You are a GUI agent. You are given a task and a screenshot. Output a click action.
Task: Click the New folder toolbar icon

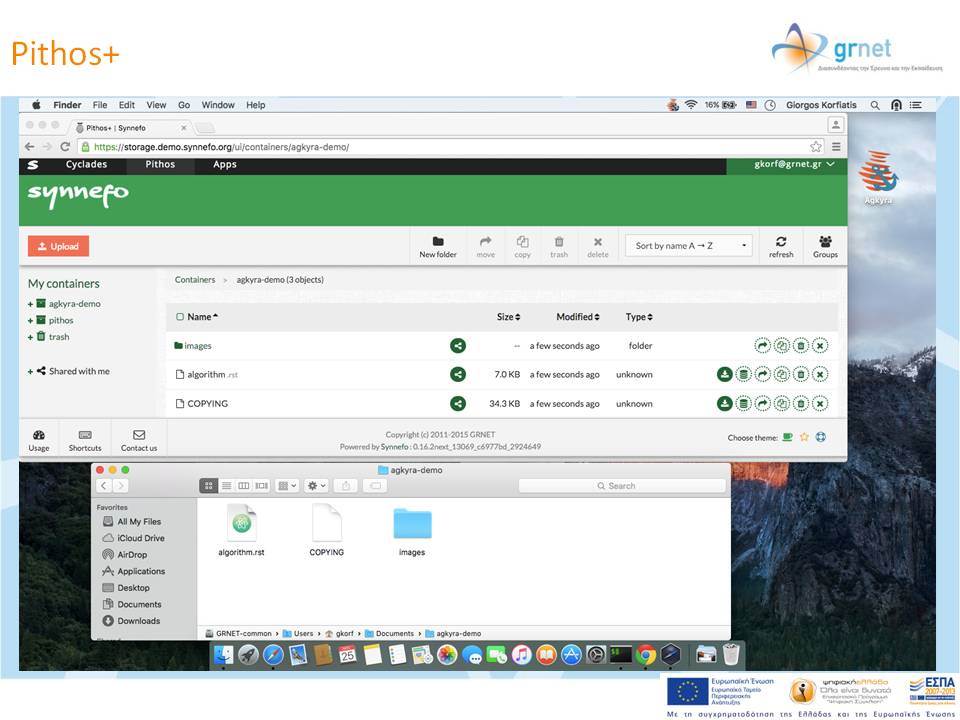(x=438, y=241)
